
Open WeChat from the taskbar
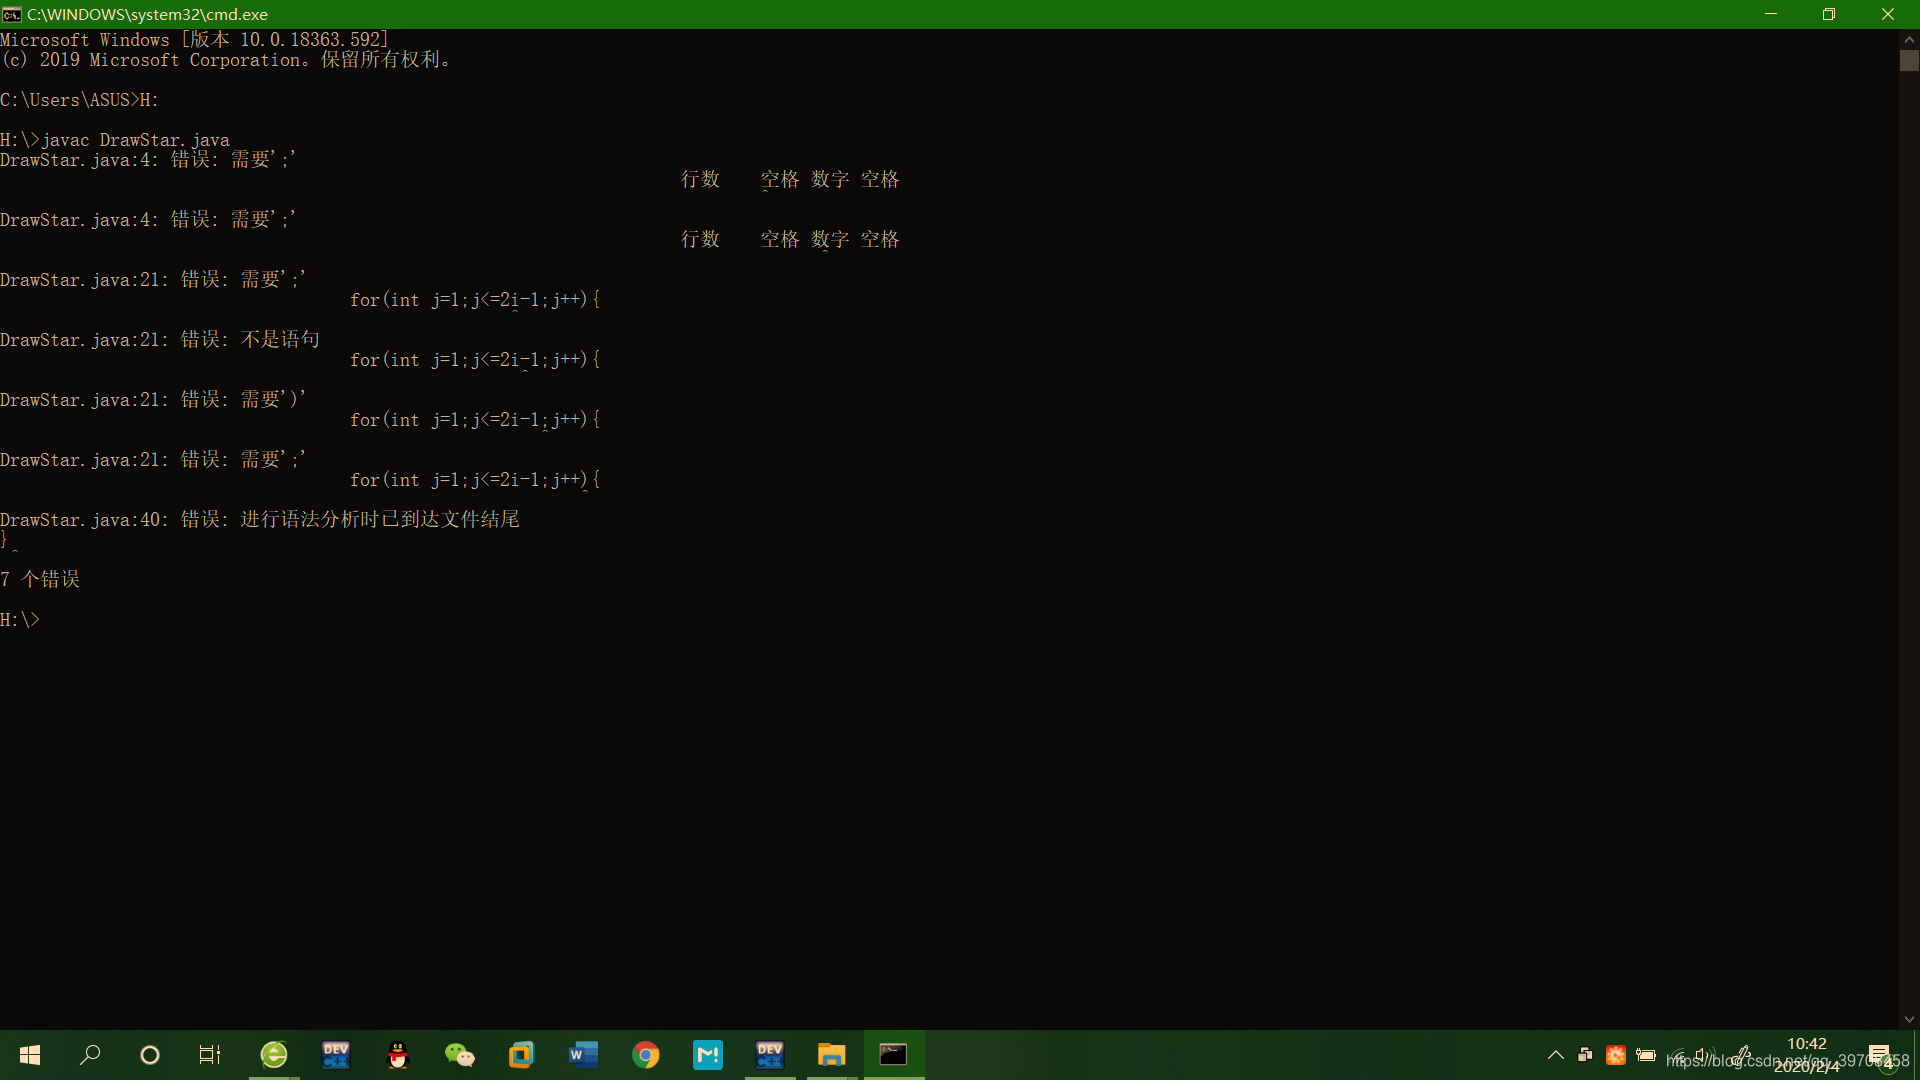click(x=460, y=1055)
